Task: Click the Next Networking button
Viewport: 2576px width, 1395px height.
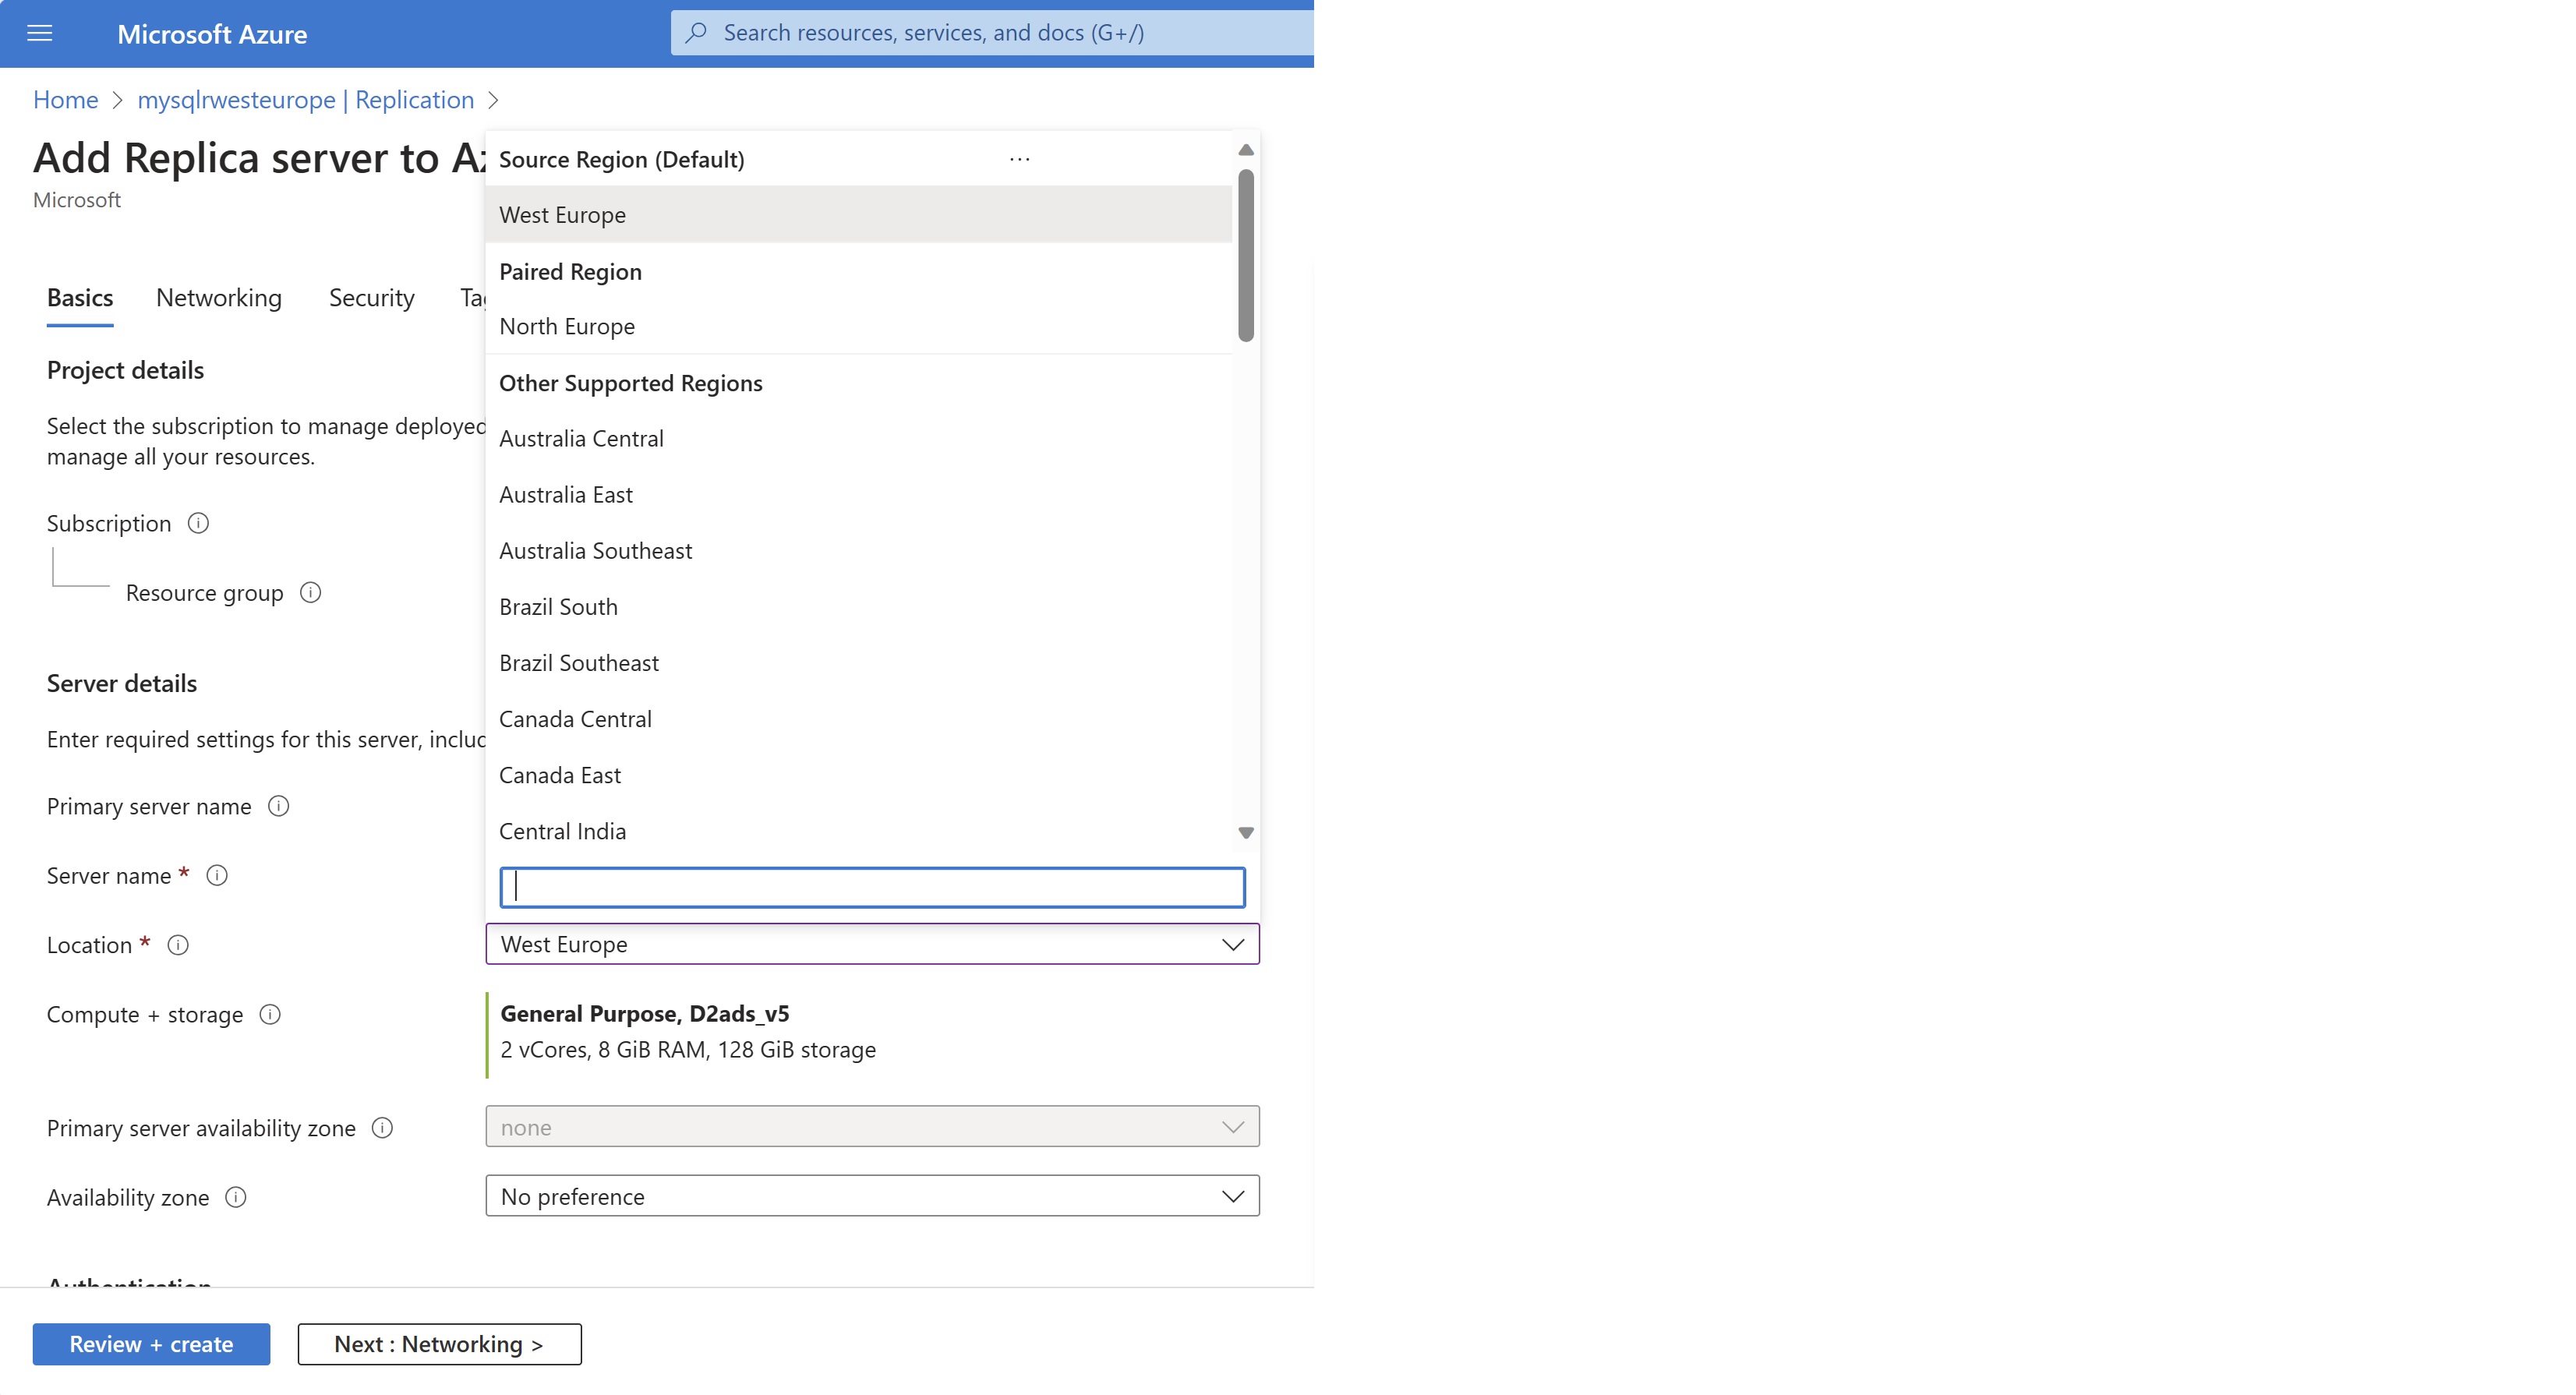Action: tap(440, 1344)
